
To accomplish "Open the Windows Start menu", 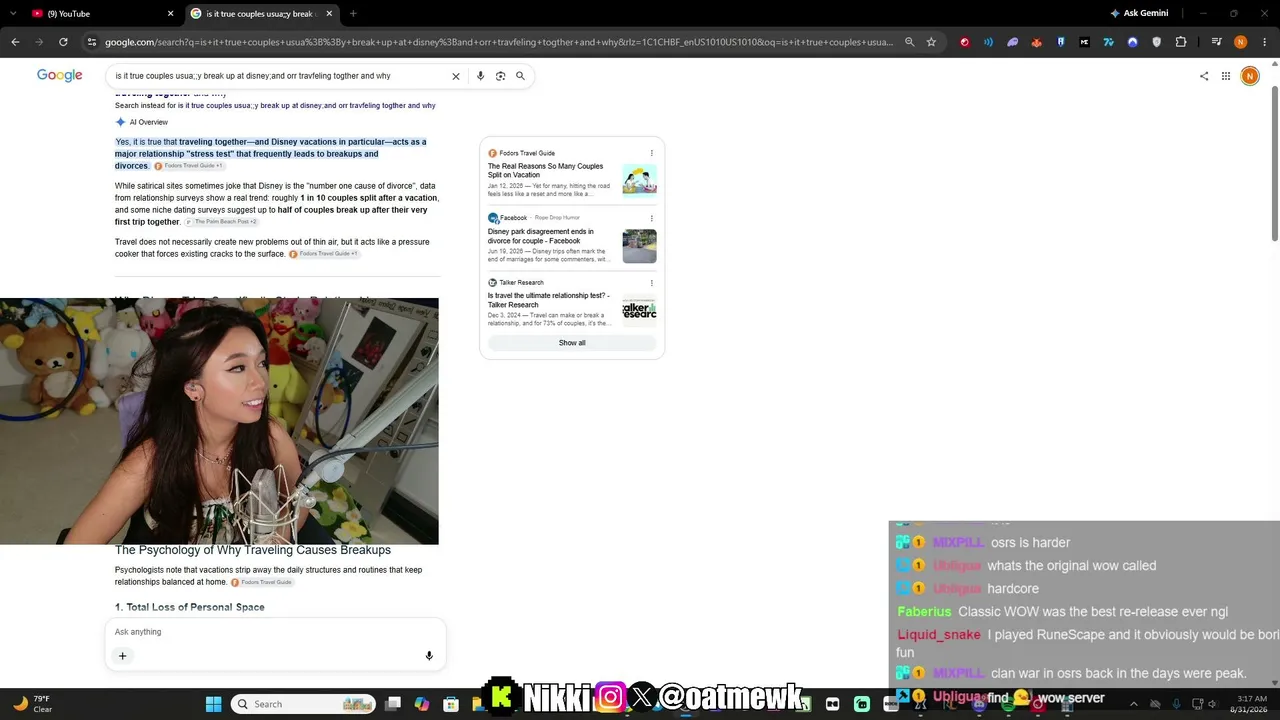I will [x=214, y=704].
